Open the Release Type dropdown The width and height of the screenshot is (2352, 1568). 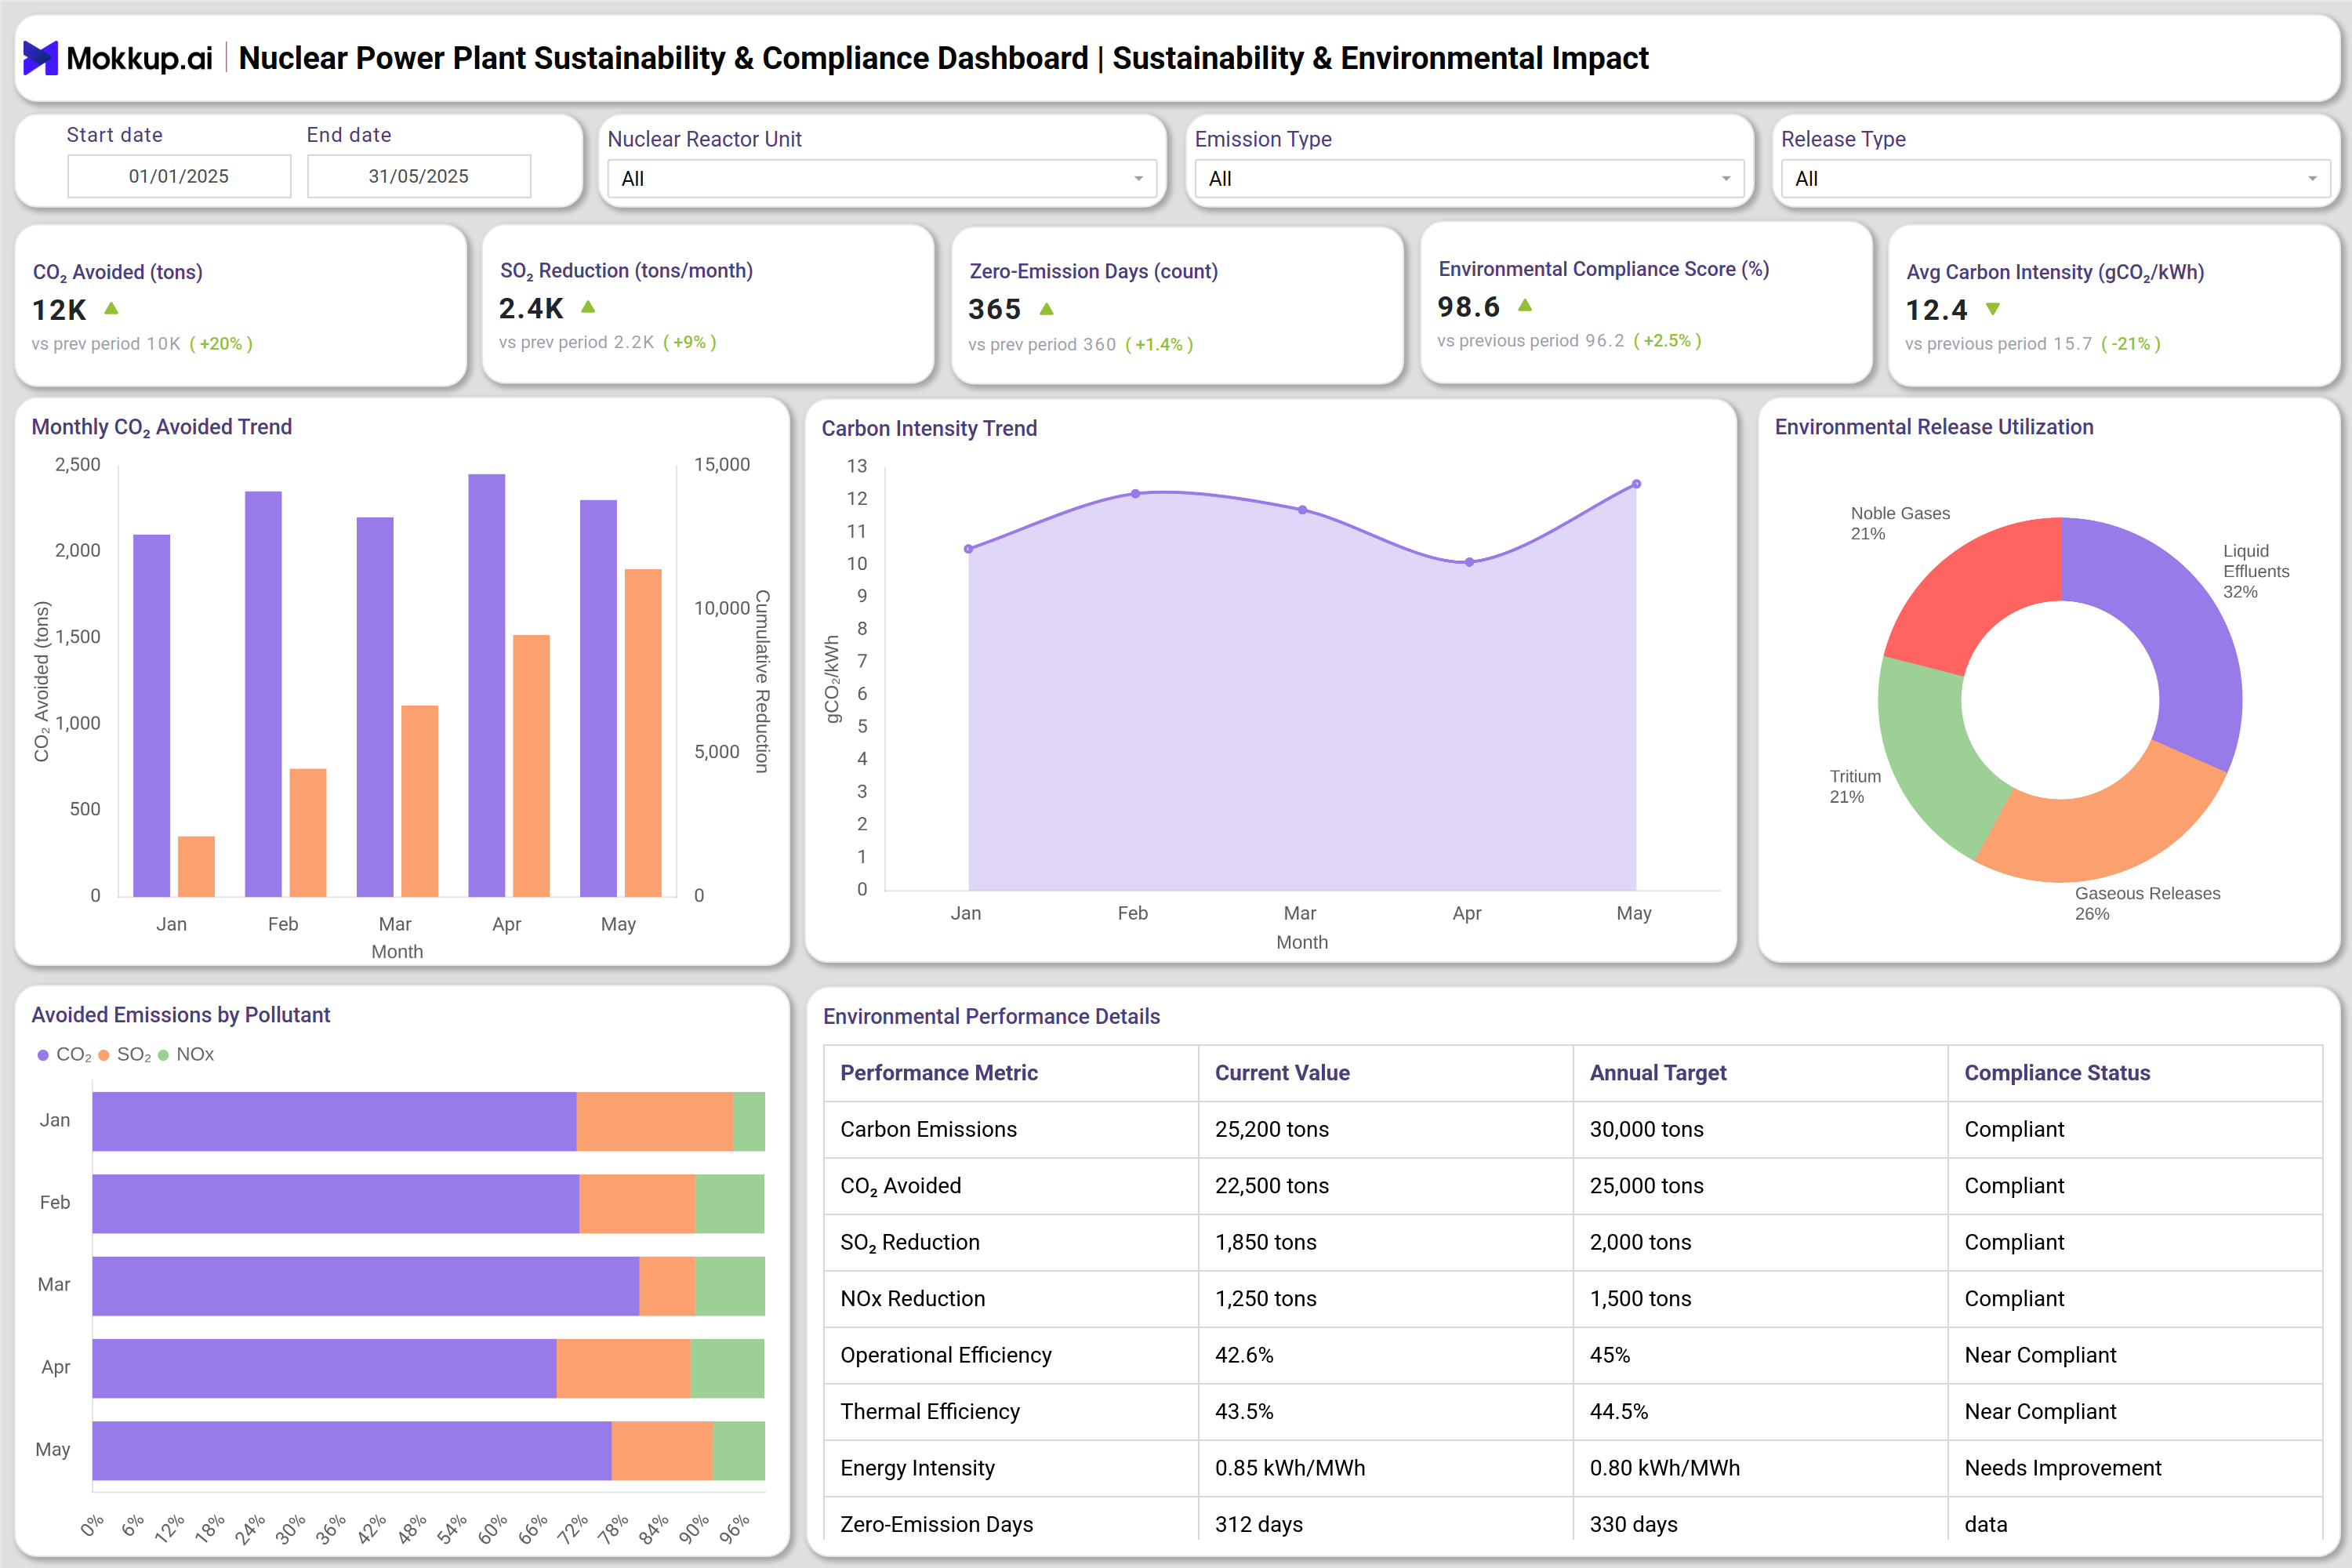(x=2056, y=179)
